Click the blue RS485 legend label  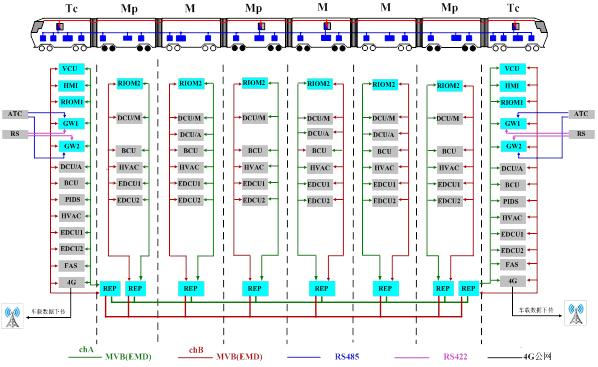pyautogui.click(x=347, y=357)
